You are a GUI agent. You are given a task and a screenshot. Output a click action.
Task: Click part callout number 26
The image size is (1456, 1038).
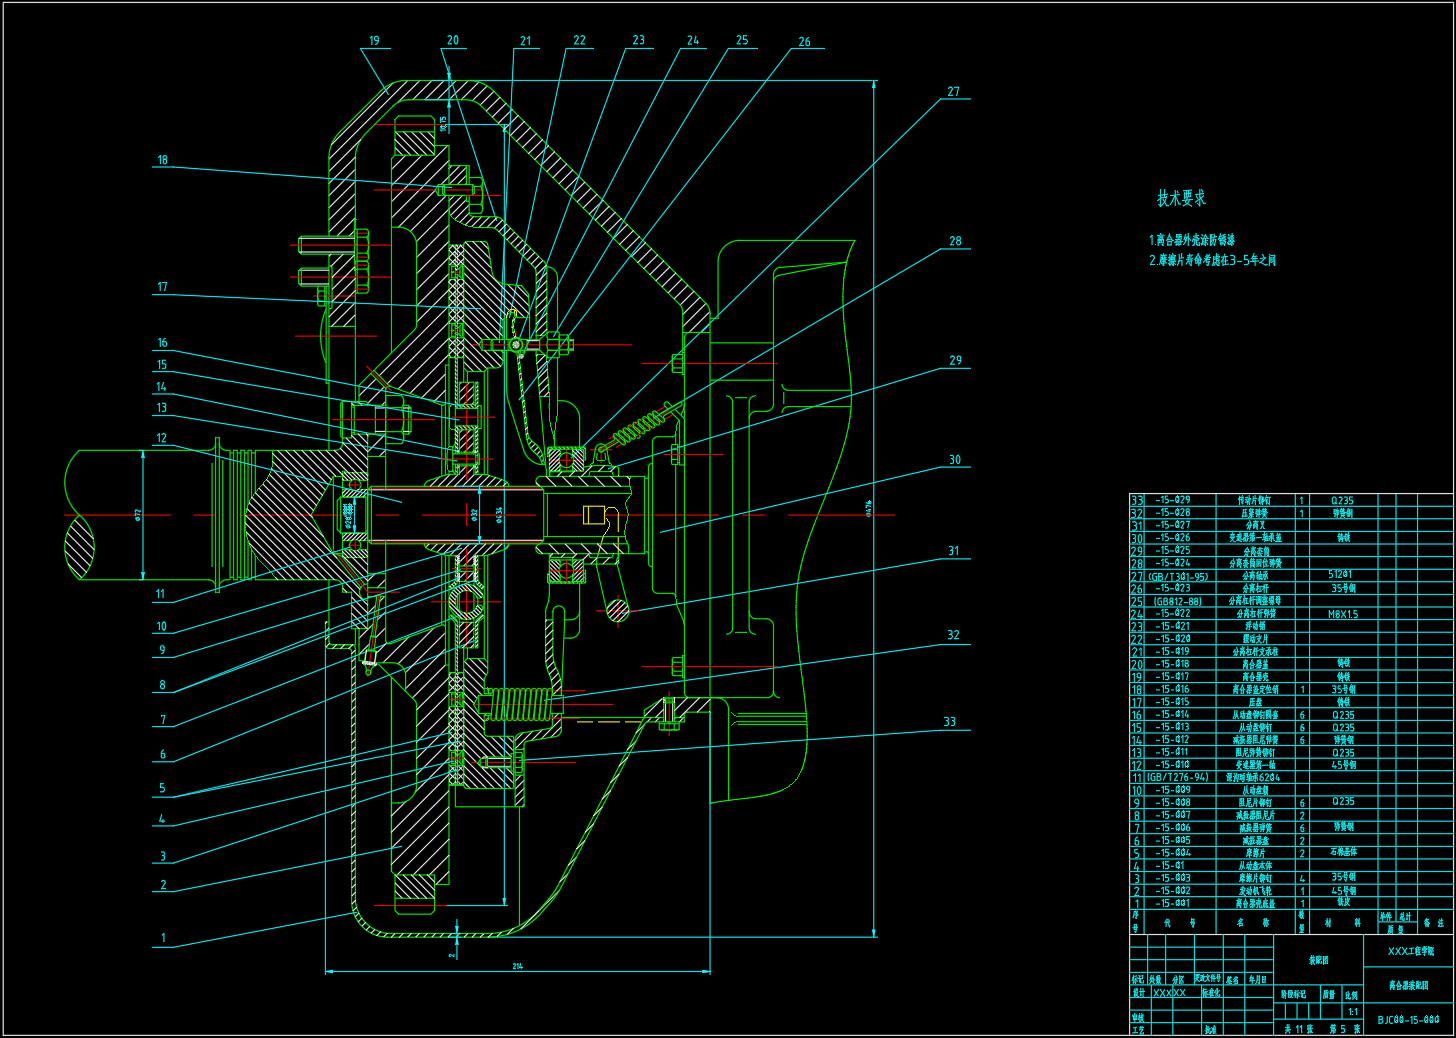804,42
